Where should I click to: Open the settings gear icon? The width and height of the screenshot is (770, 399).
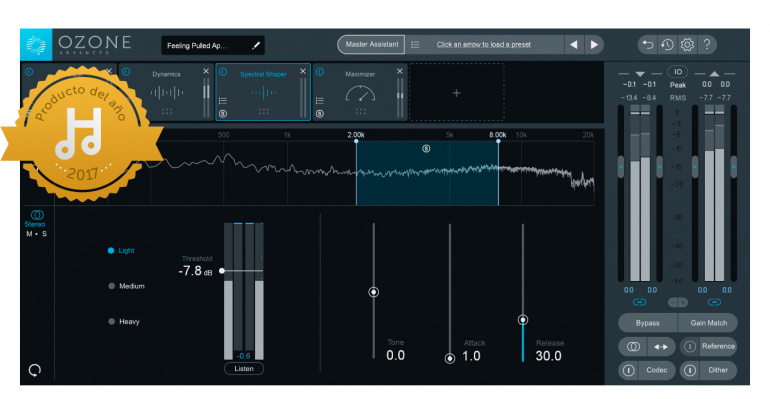pyautogui.click(x=687, y=45)
